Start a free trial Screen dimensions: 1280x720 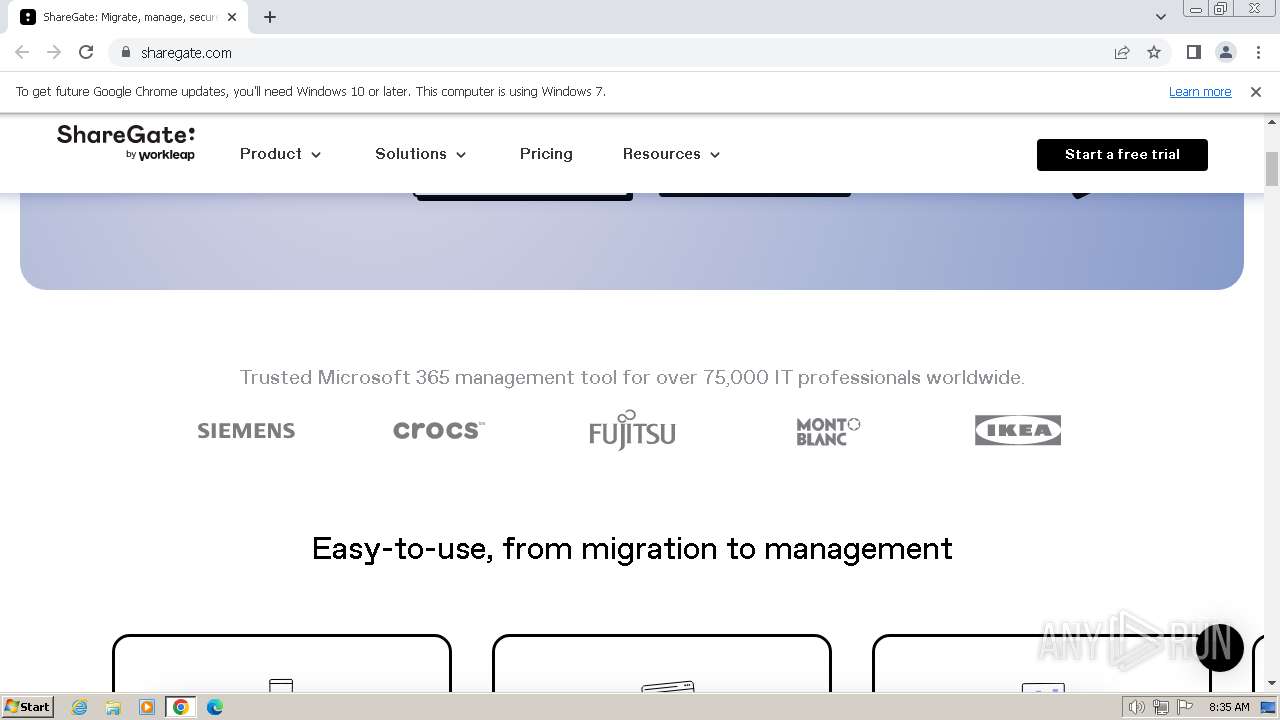coord(1122,154)
